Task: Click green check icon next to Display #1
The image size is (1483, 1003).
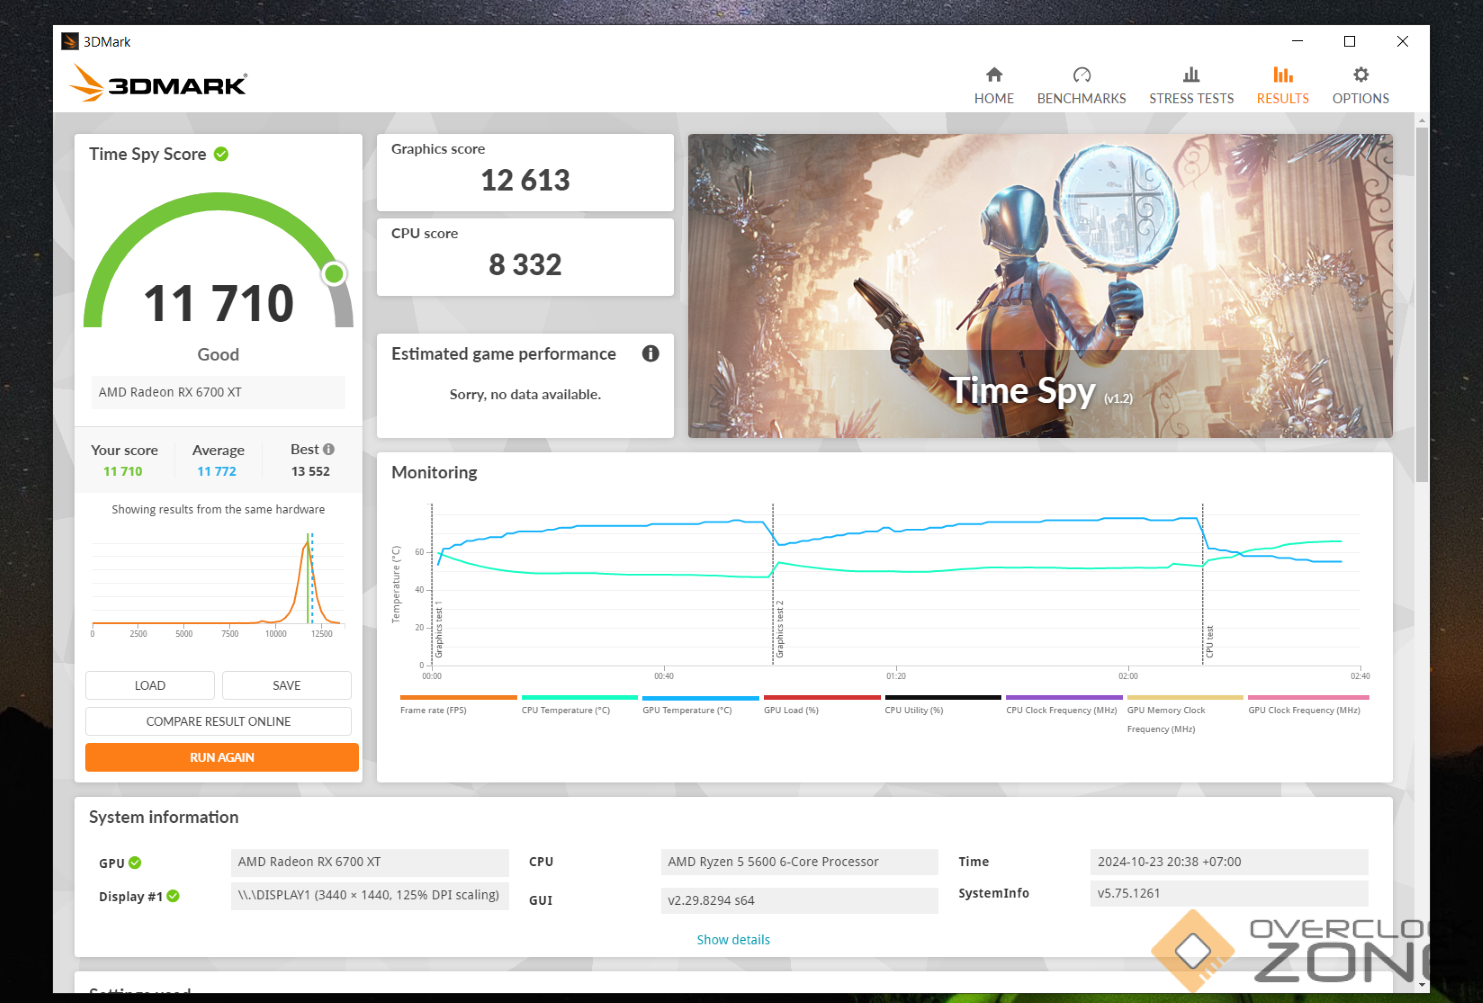Action: (173, 896)
